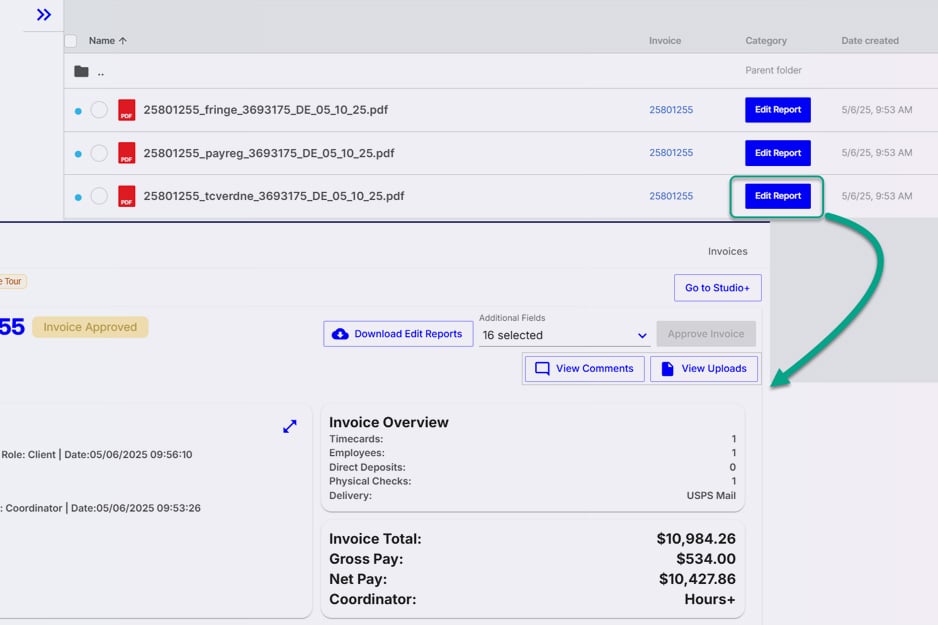
Task: Open View Uploads
Action: pos(703,369)
